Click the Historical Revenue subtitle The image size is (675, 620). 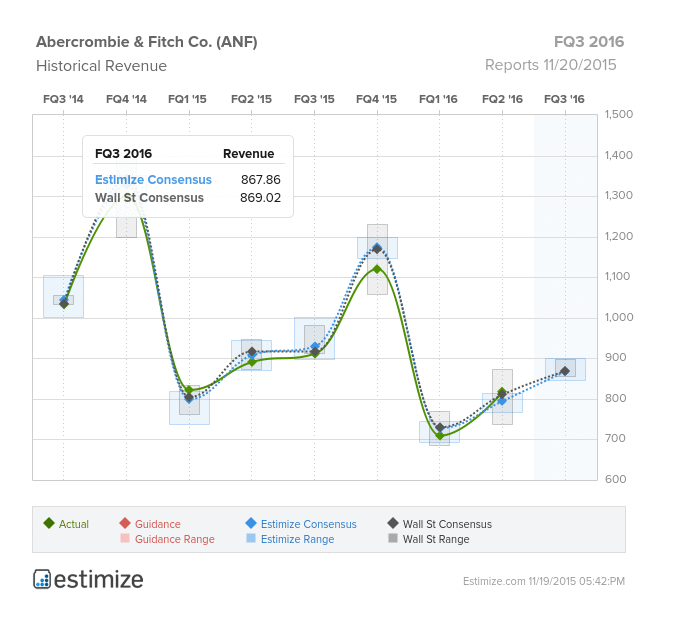coord(102,66)
